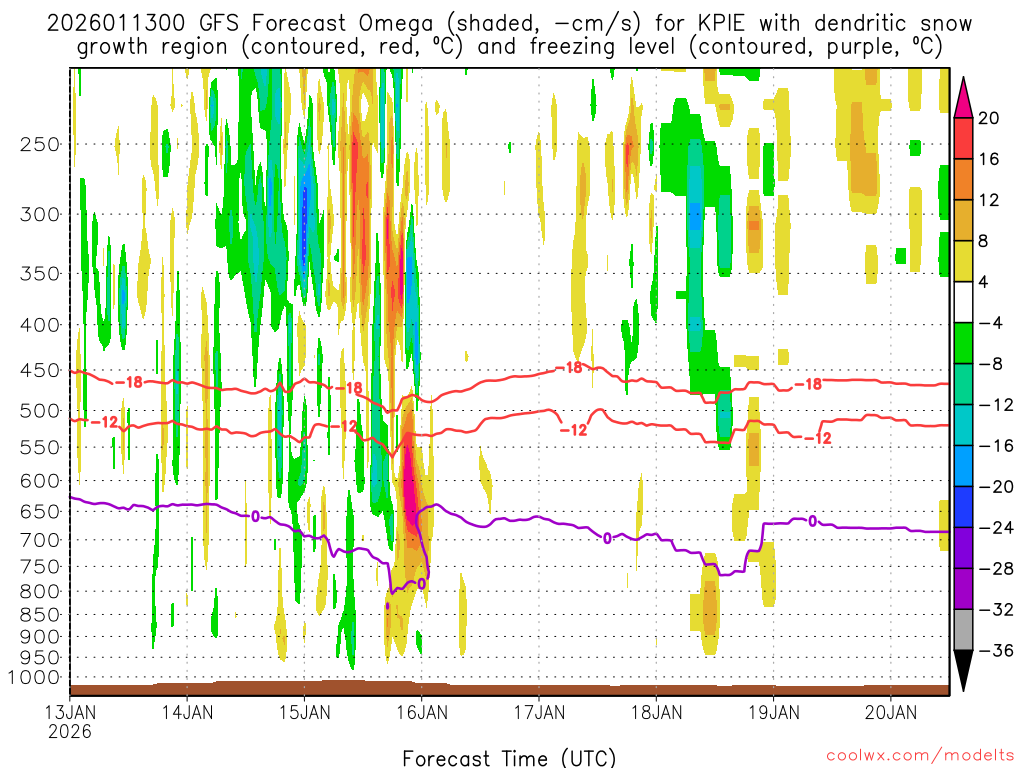This screenshot has width=1024, height=768.
Task: Select the yellow colorbar segment between 4 and 8
Action: (965, 262)
